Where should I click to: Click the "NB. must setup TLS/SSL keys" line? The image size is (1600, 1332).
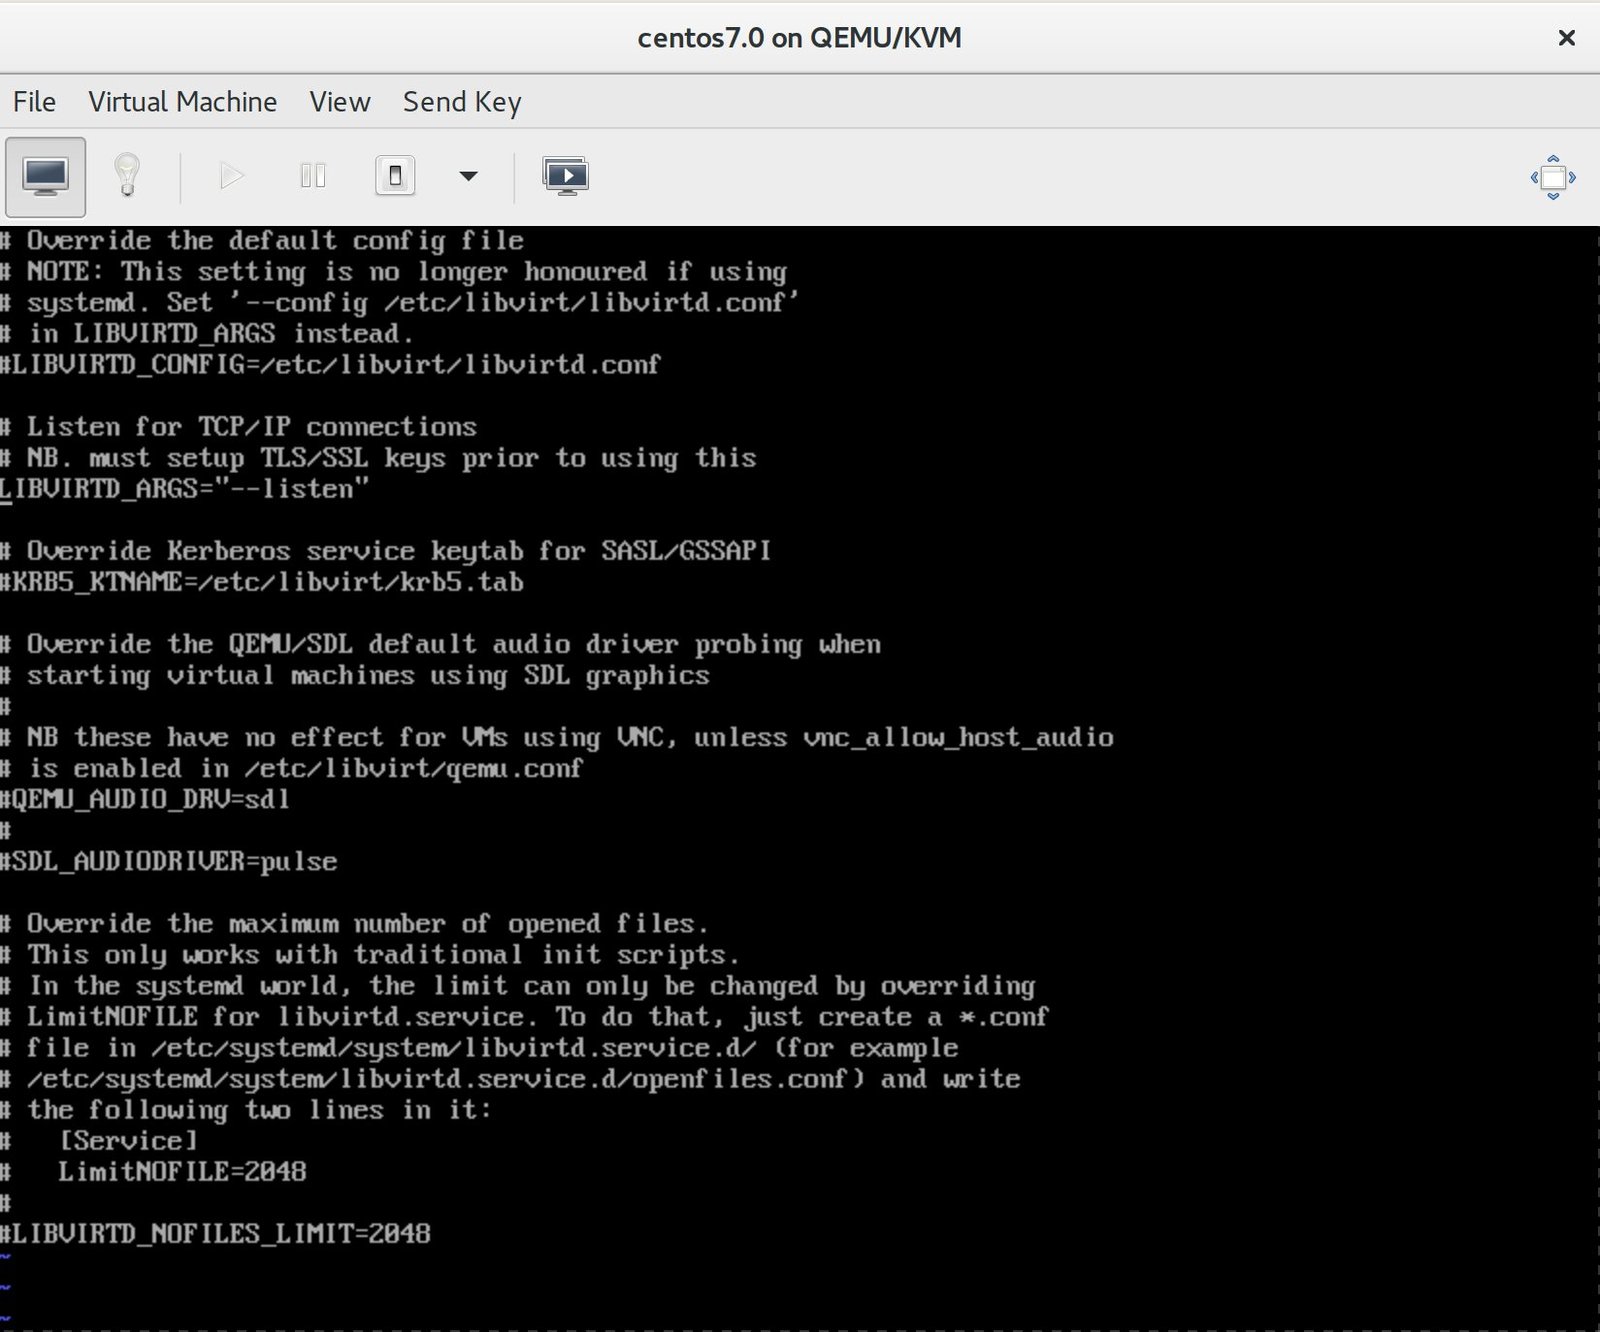point(379,458)
